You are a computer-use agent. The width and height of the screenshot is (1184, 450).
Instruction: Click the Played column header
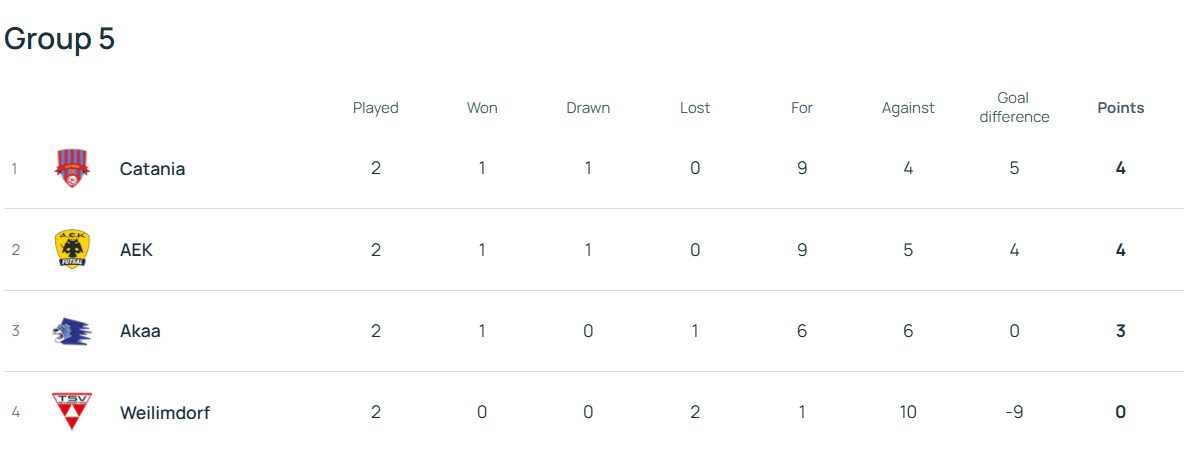[x=375, y=108]
